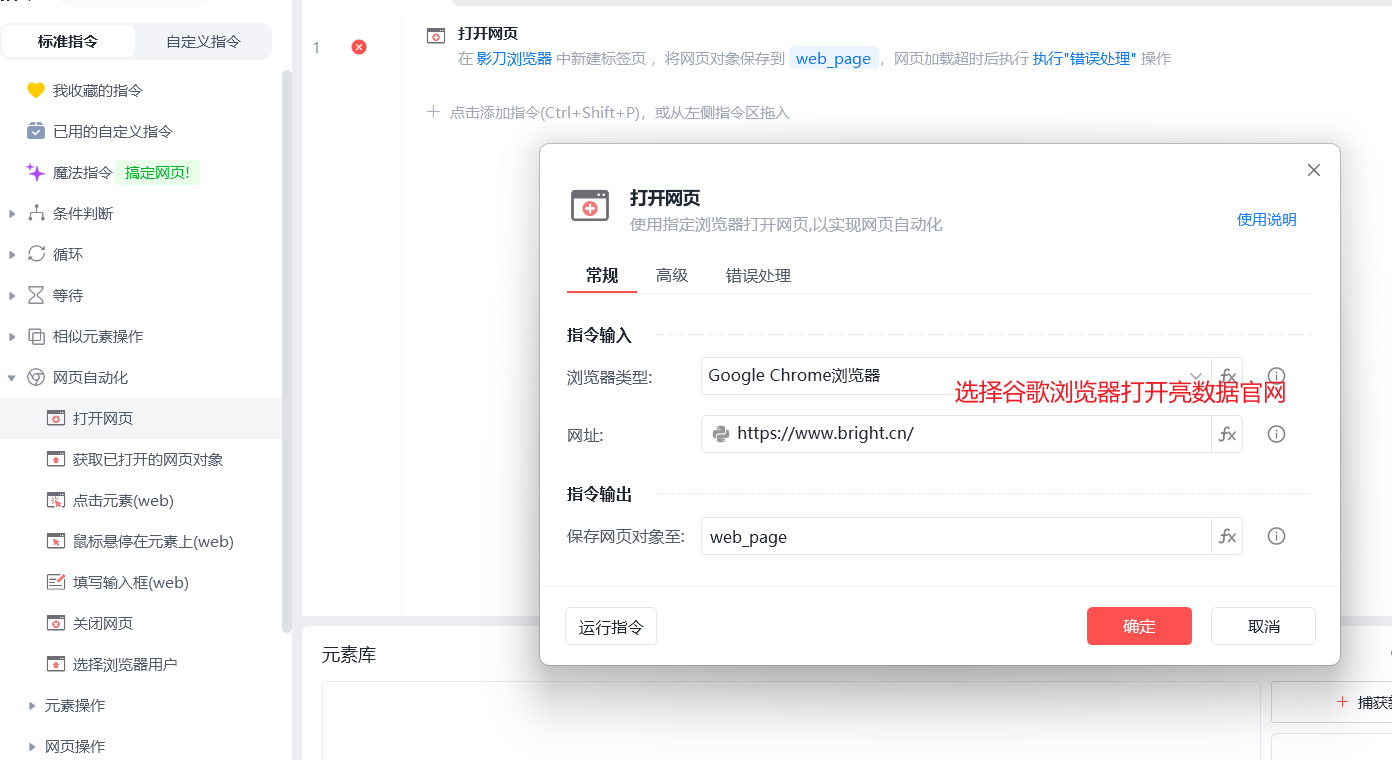Expand the 相似元素操作 category

(12, 336)
